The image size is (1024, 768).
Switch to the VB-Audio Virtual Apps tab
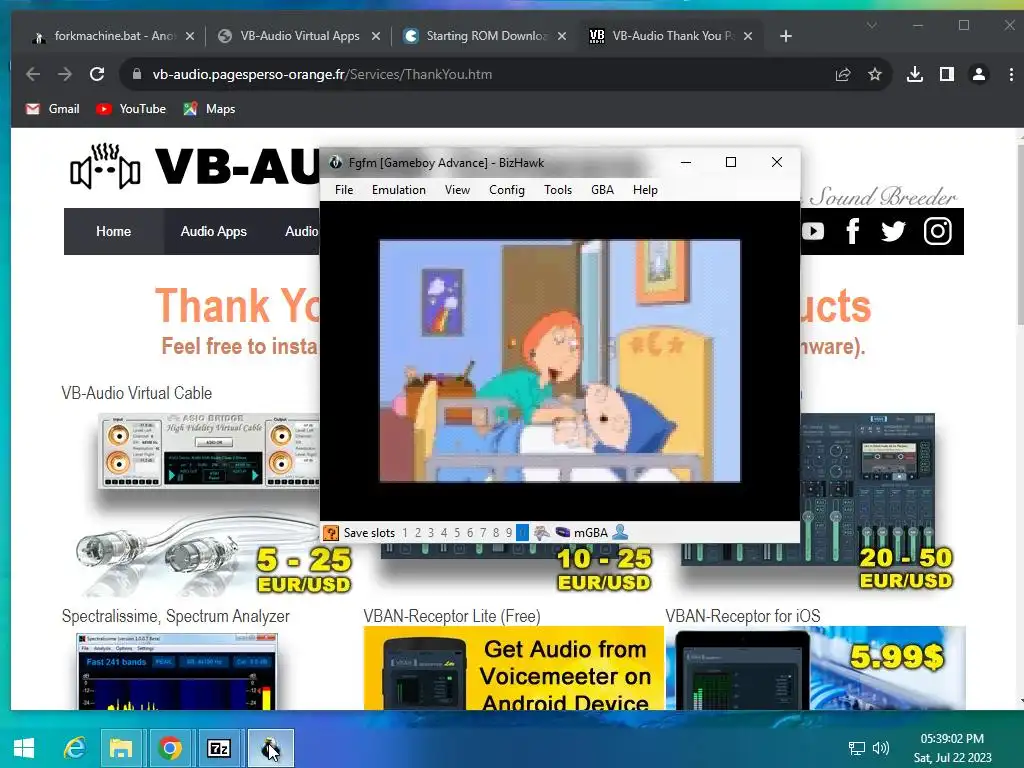tap(299, 36)
